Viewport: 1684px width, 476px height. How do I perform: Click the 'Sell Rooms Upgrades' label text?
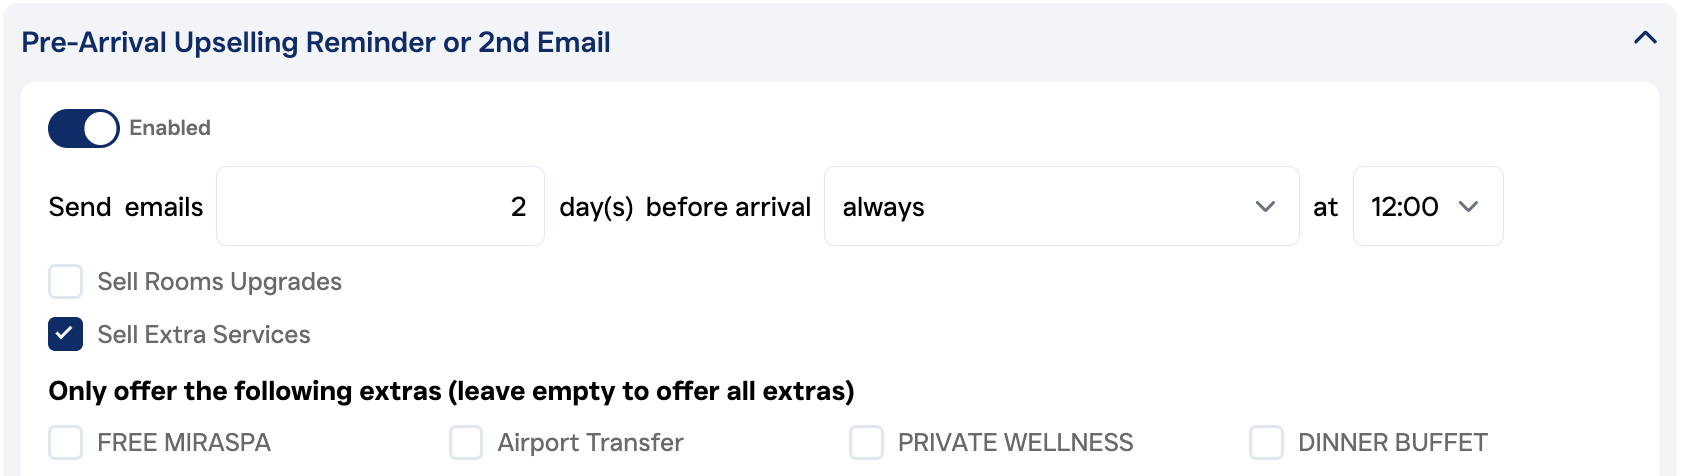pyautogui.click(x=220, y=282)
